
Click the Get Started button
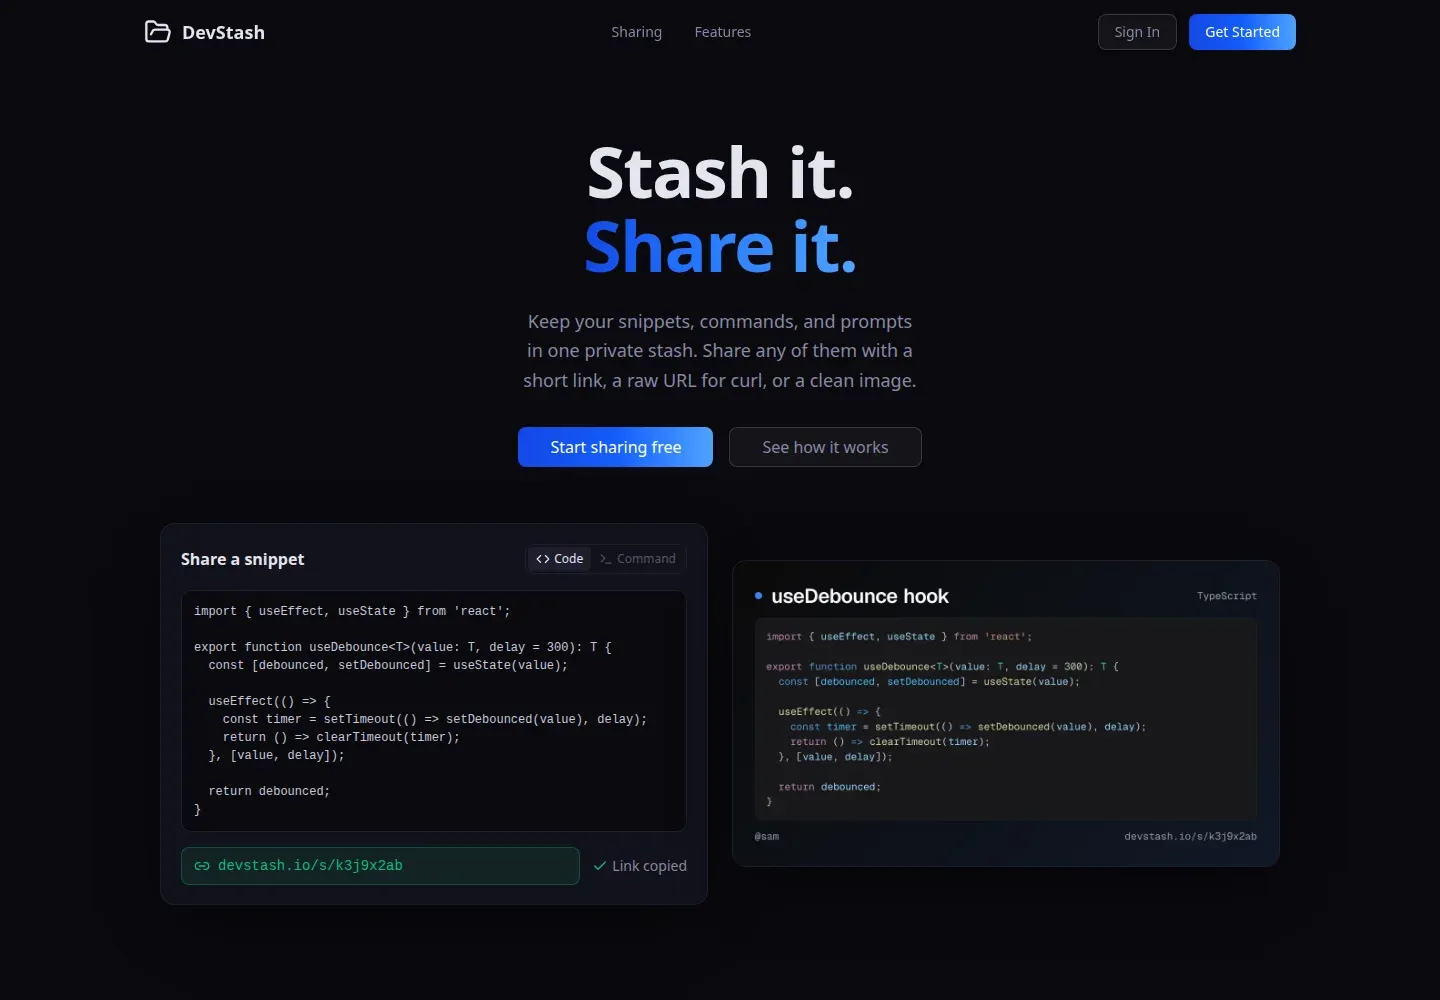click(1242, 32)
